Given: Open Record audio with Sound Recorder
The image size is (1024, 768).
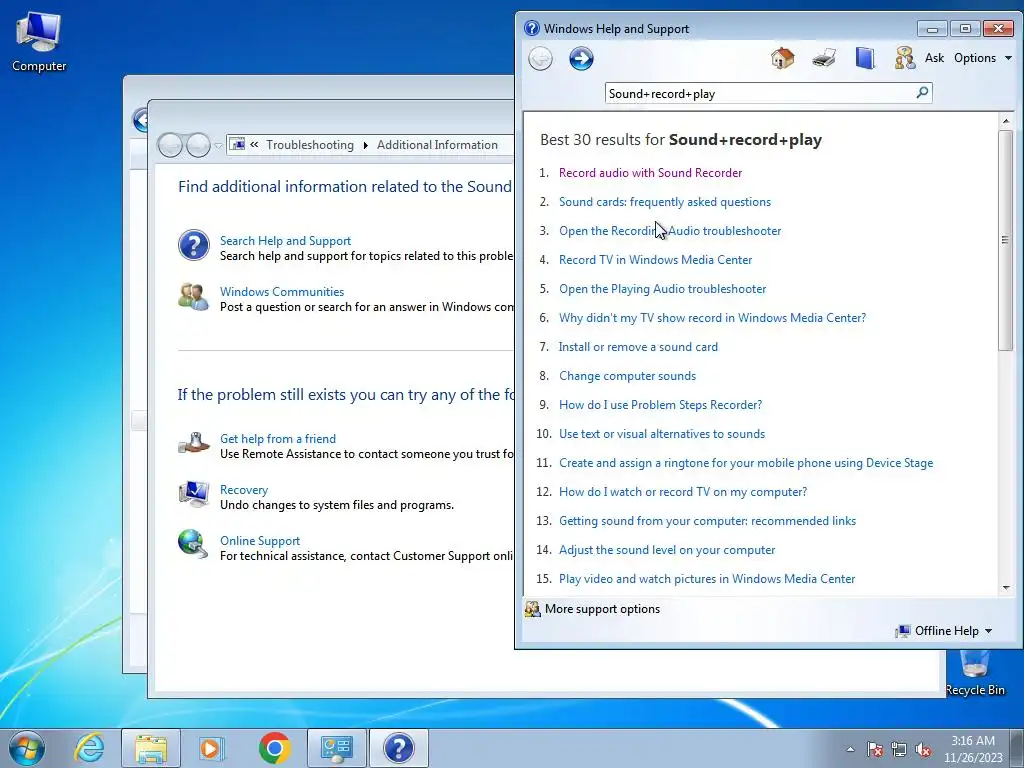Looking at the screenshot, I should point(650,173).
